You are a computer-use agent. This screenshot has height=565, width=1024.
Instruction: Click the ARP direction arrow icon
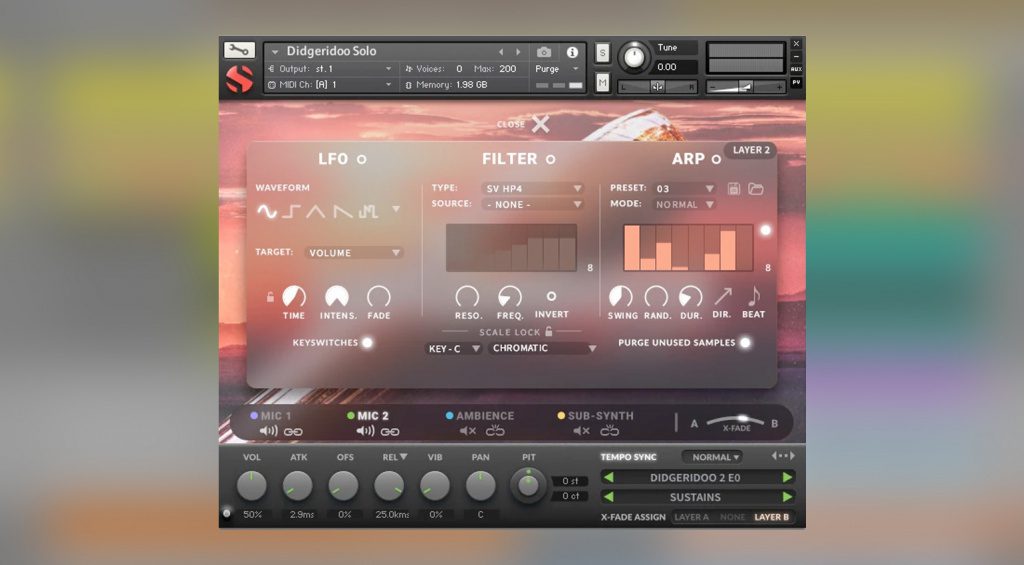(x=722, y=297)
